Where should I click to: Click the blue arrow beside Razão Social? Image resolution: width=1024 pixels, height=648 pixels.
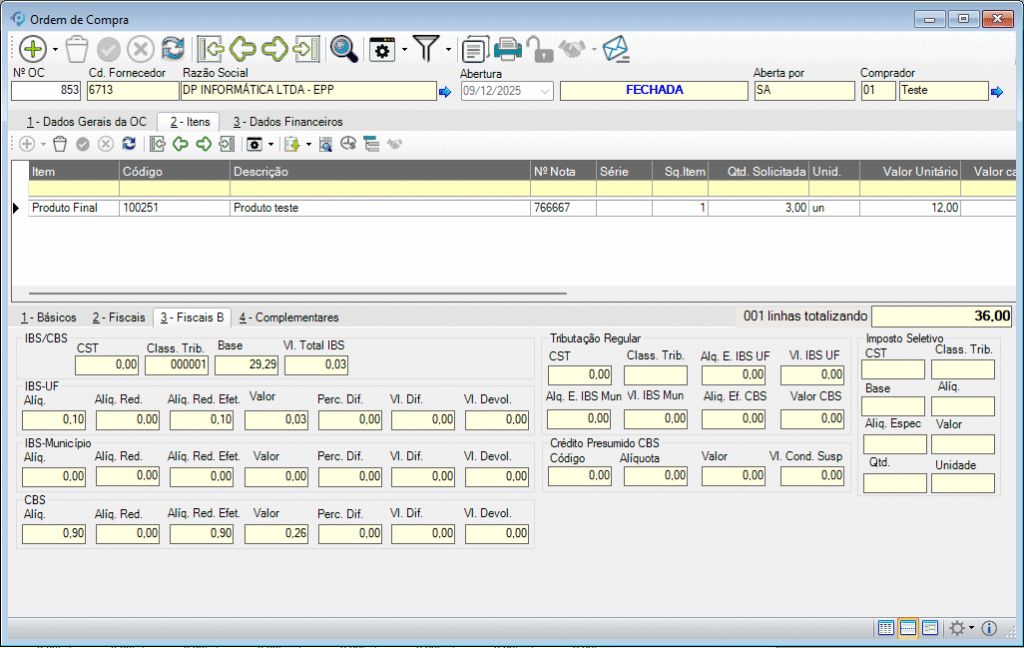coord(445,92)
